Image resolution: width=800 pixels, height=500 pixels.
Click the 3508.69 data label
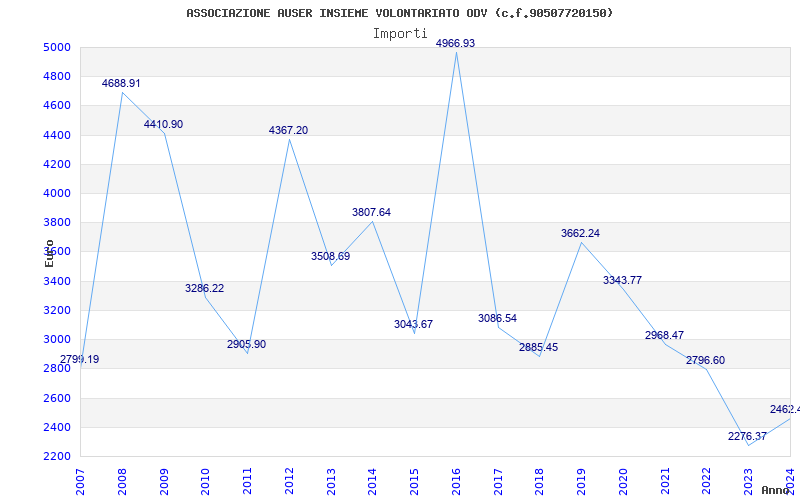pyautogui.click(x=331, y=256)
